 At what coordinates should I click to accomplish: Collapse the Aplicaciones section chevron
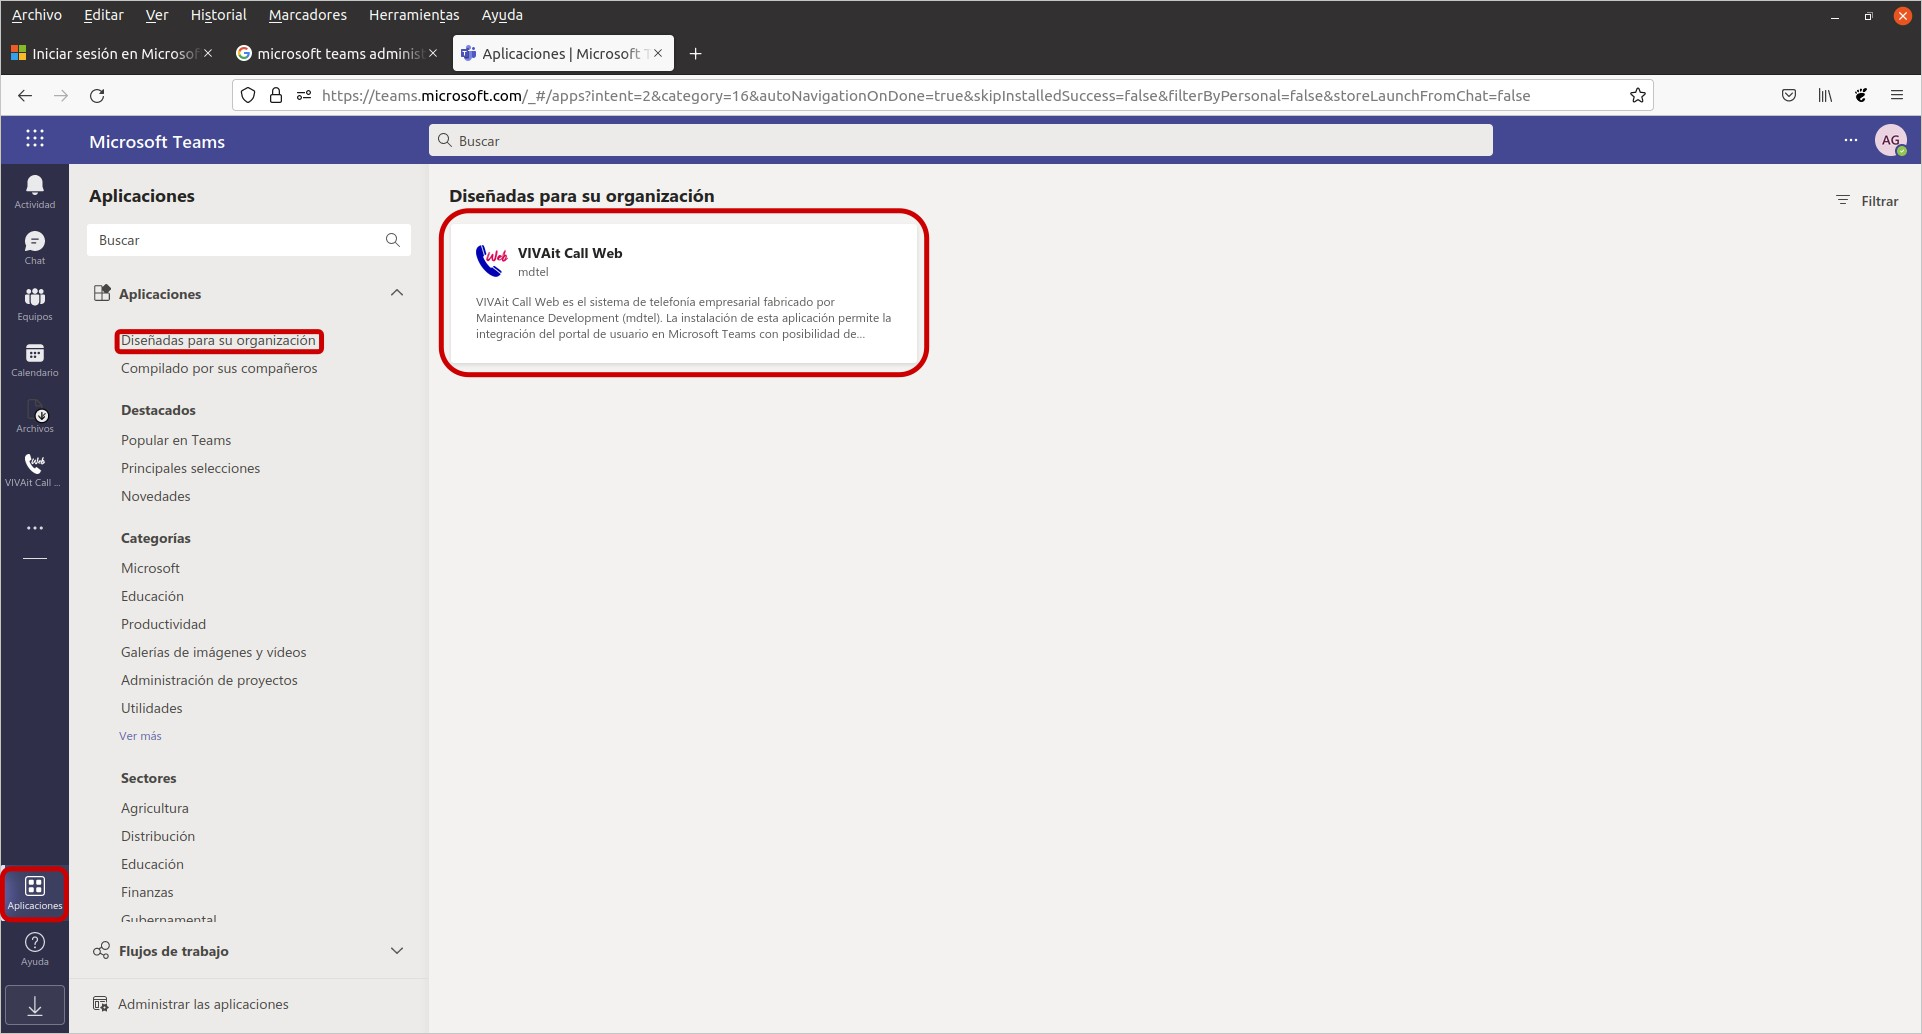pos(397,293)
